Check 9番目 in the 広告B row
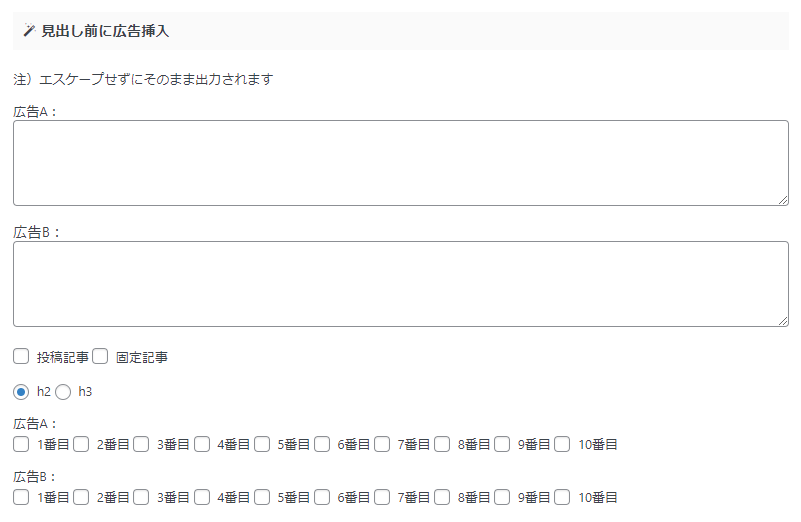This screenshot has height=522, width=801. (502, 497)
